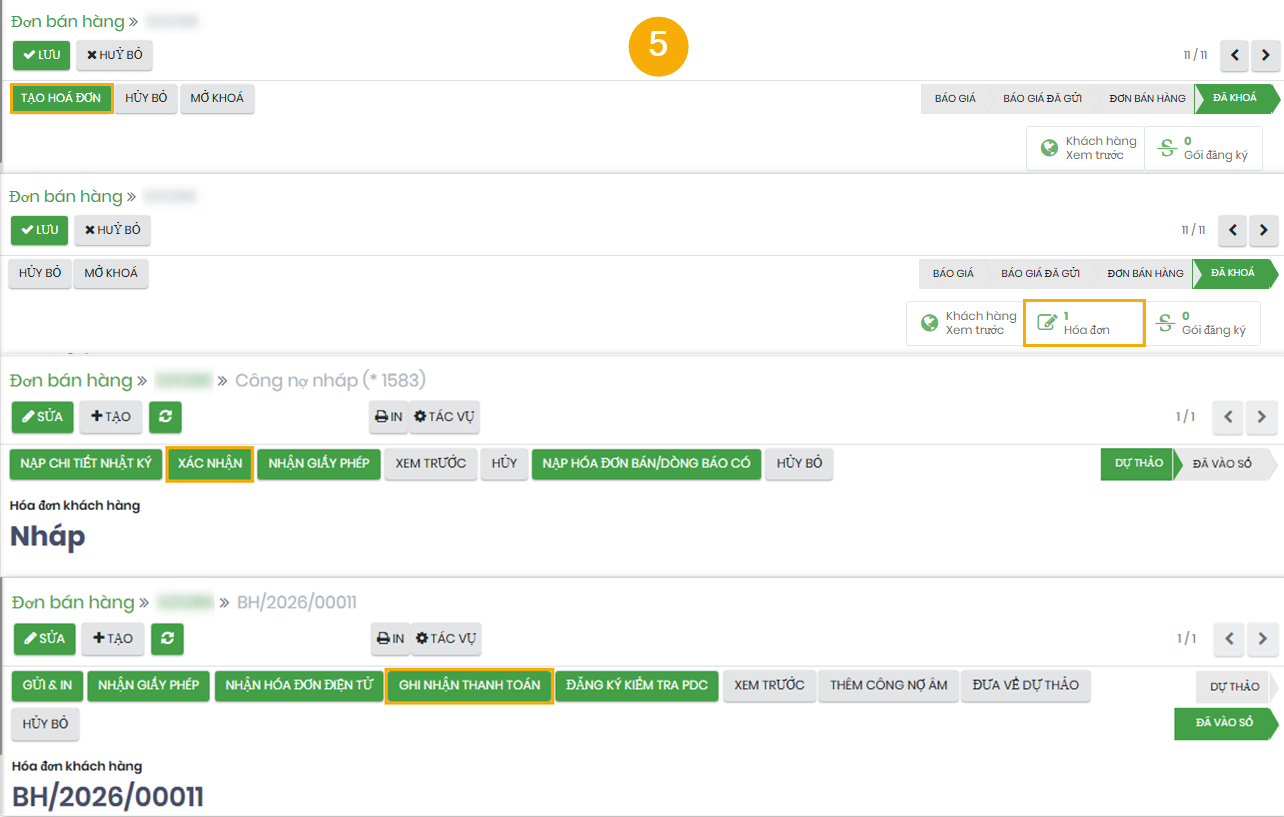Click Tạo hoá đơn button
The image size is (1284, 817).
point(61,98)
